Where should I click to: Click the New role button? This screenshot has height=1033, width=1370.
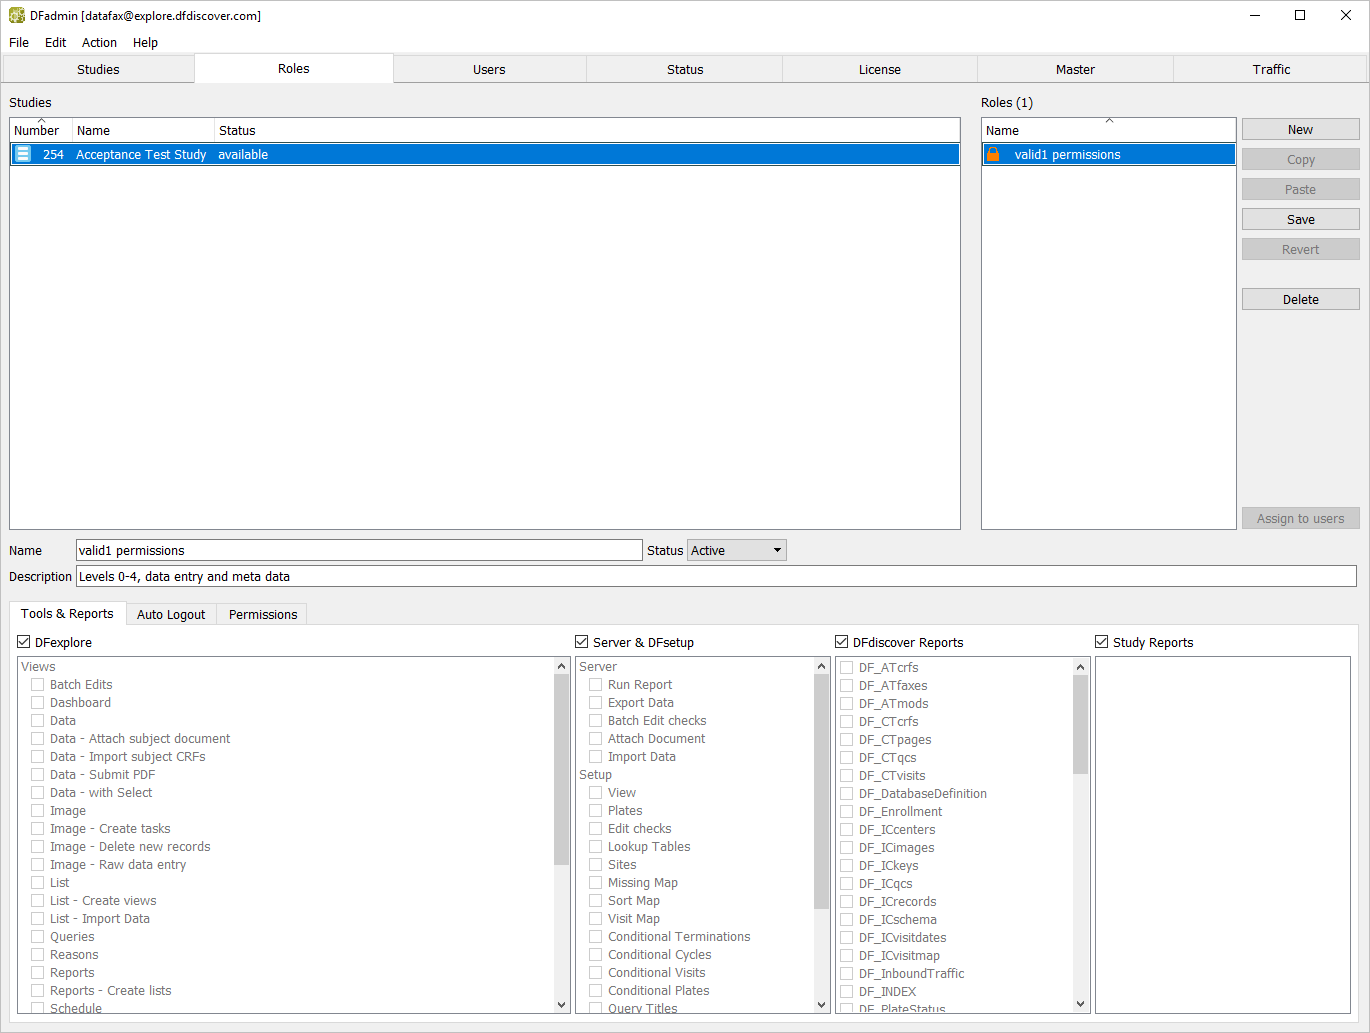coord(1300,129)
